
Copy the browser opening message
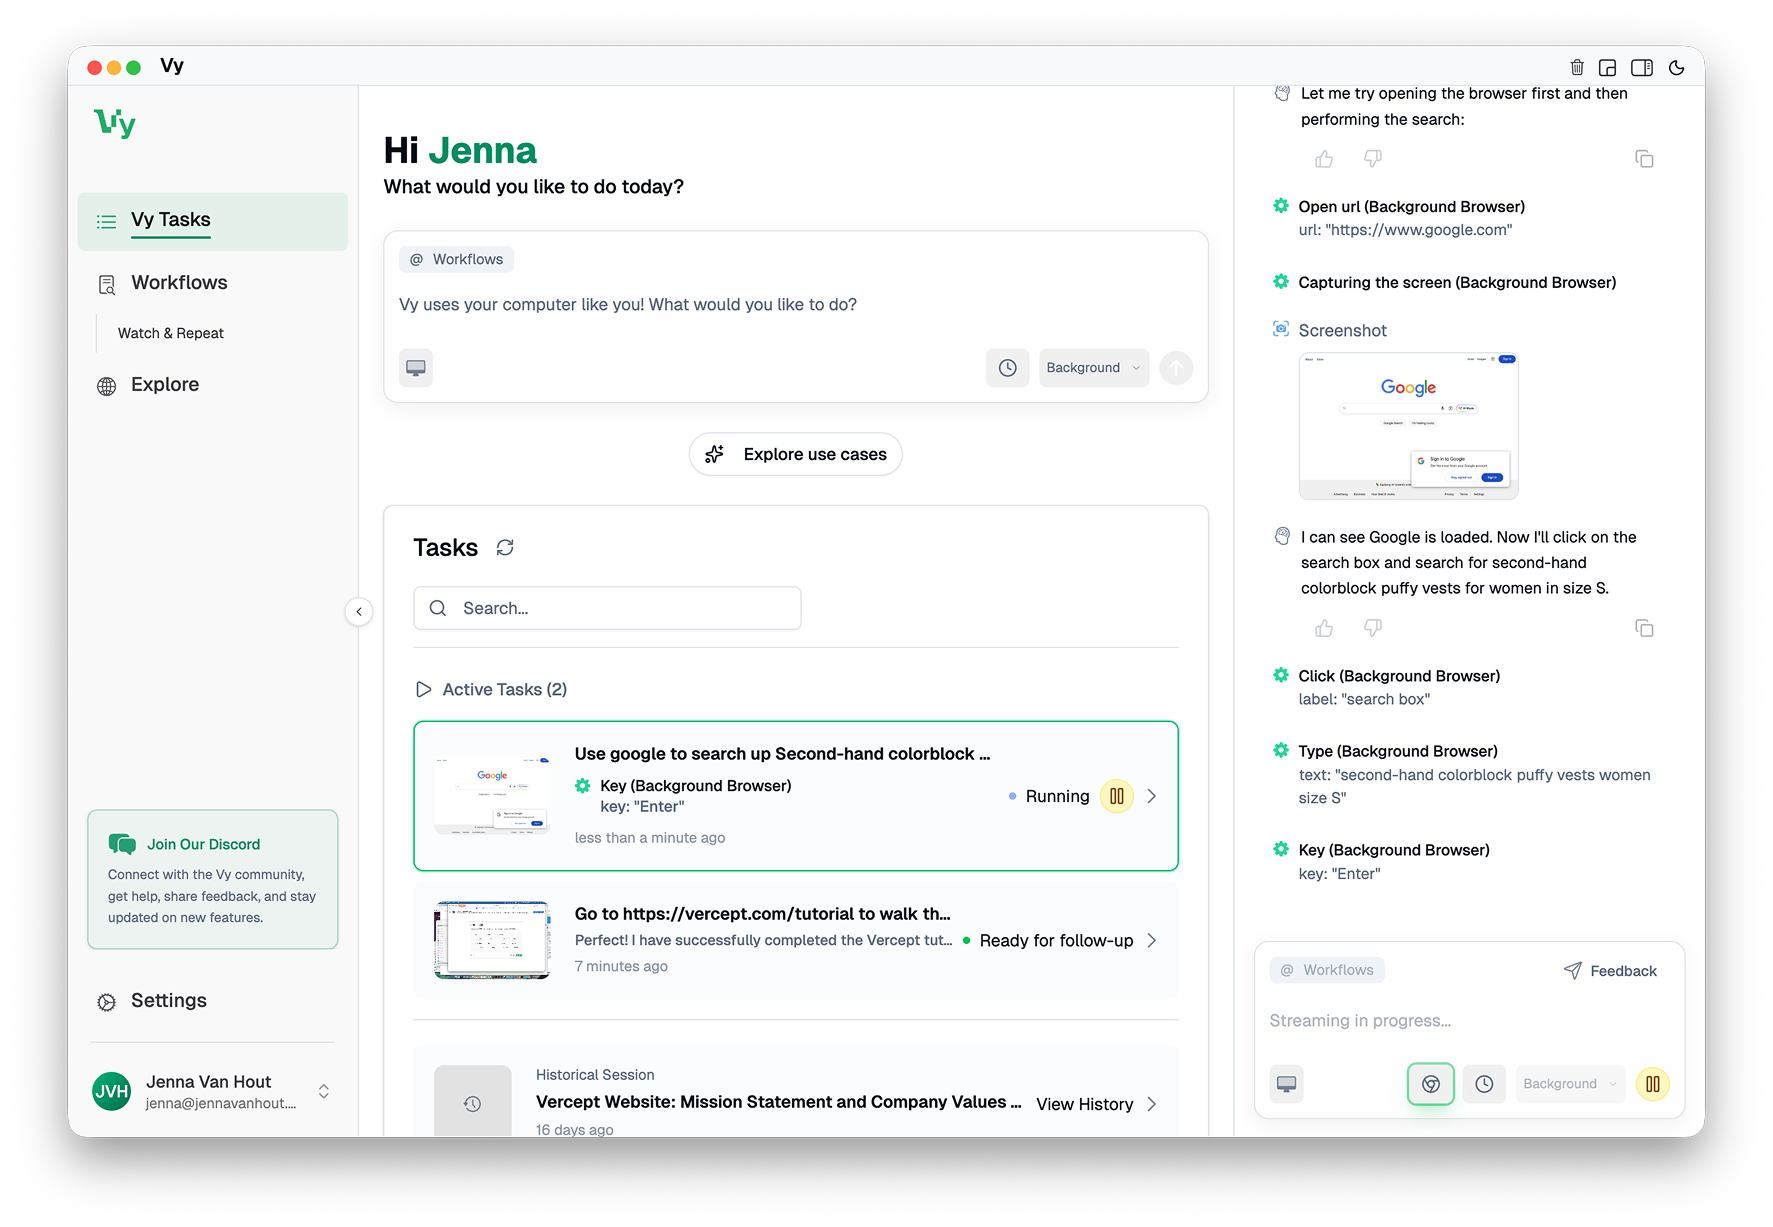(x=1644, y=159)
